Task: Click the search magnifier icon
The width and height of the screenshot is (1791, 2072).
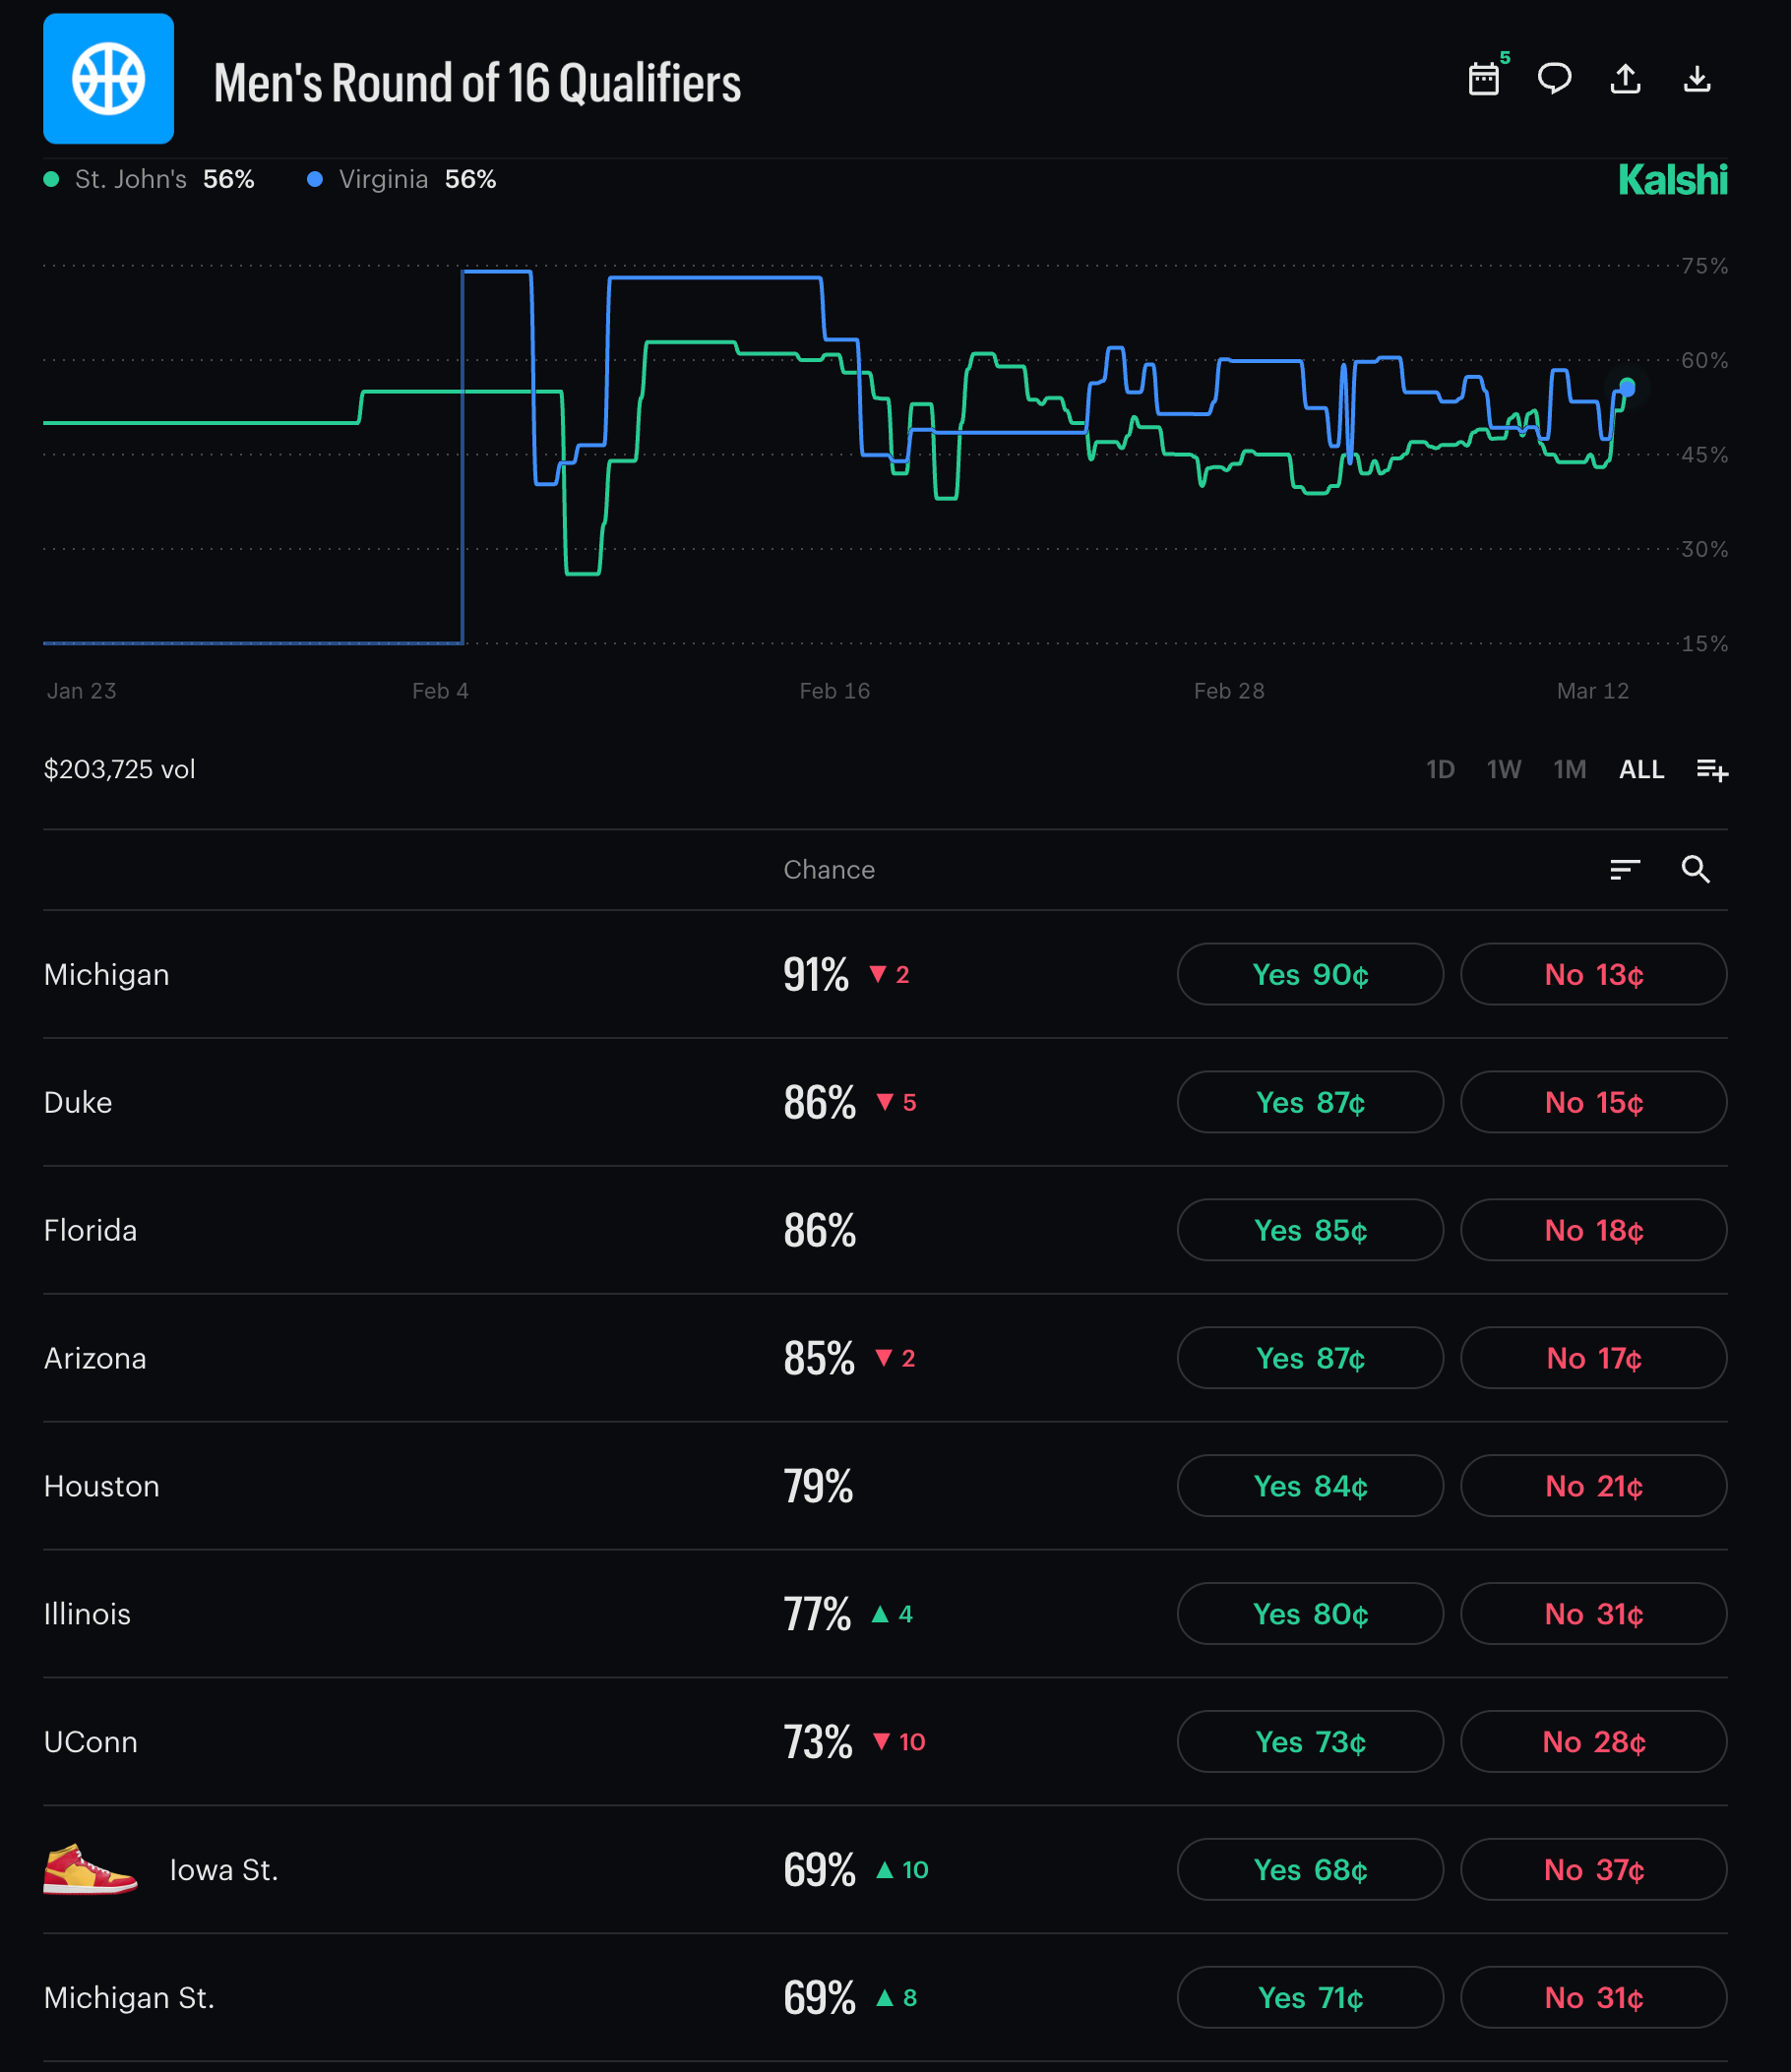Action: tap(1695, 869)
